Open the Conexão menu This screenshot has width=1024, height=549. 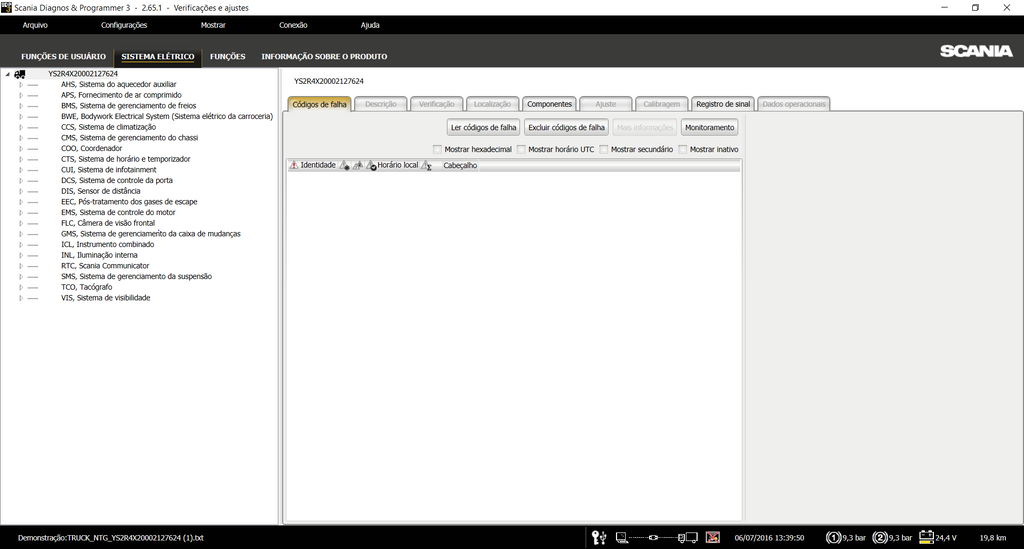(x=293, y=25)
